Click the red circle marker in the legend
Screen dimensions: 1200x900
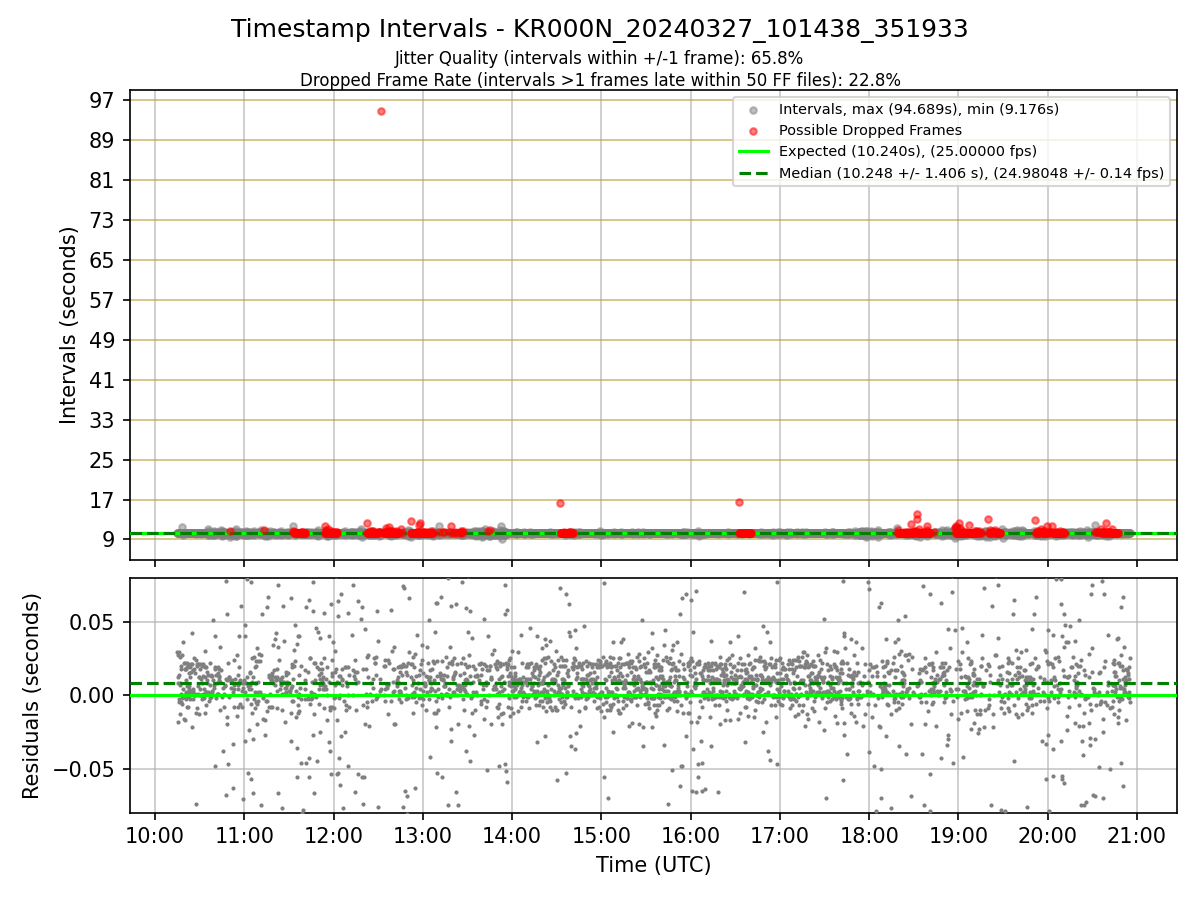pyautogui.click(x=754, y=131)
